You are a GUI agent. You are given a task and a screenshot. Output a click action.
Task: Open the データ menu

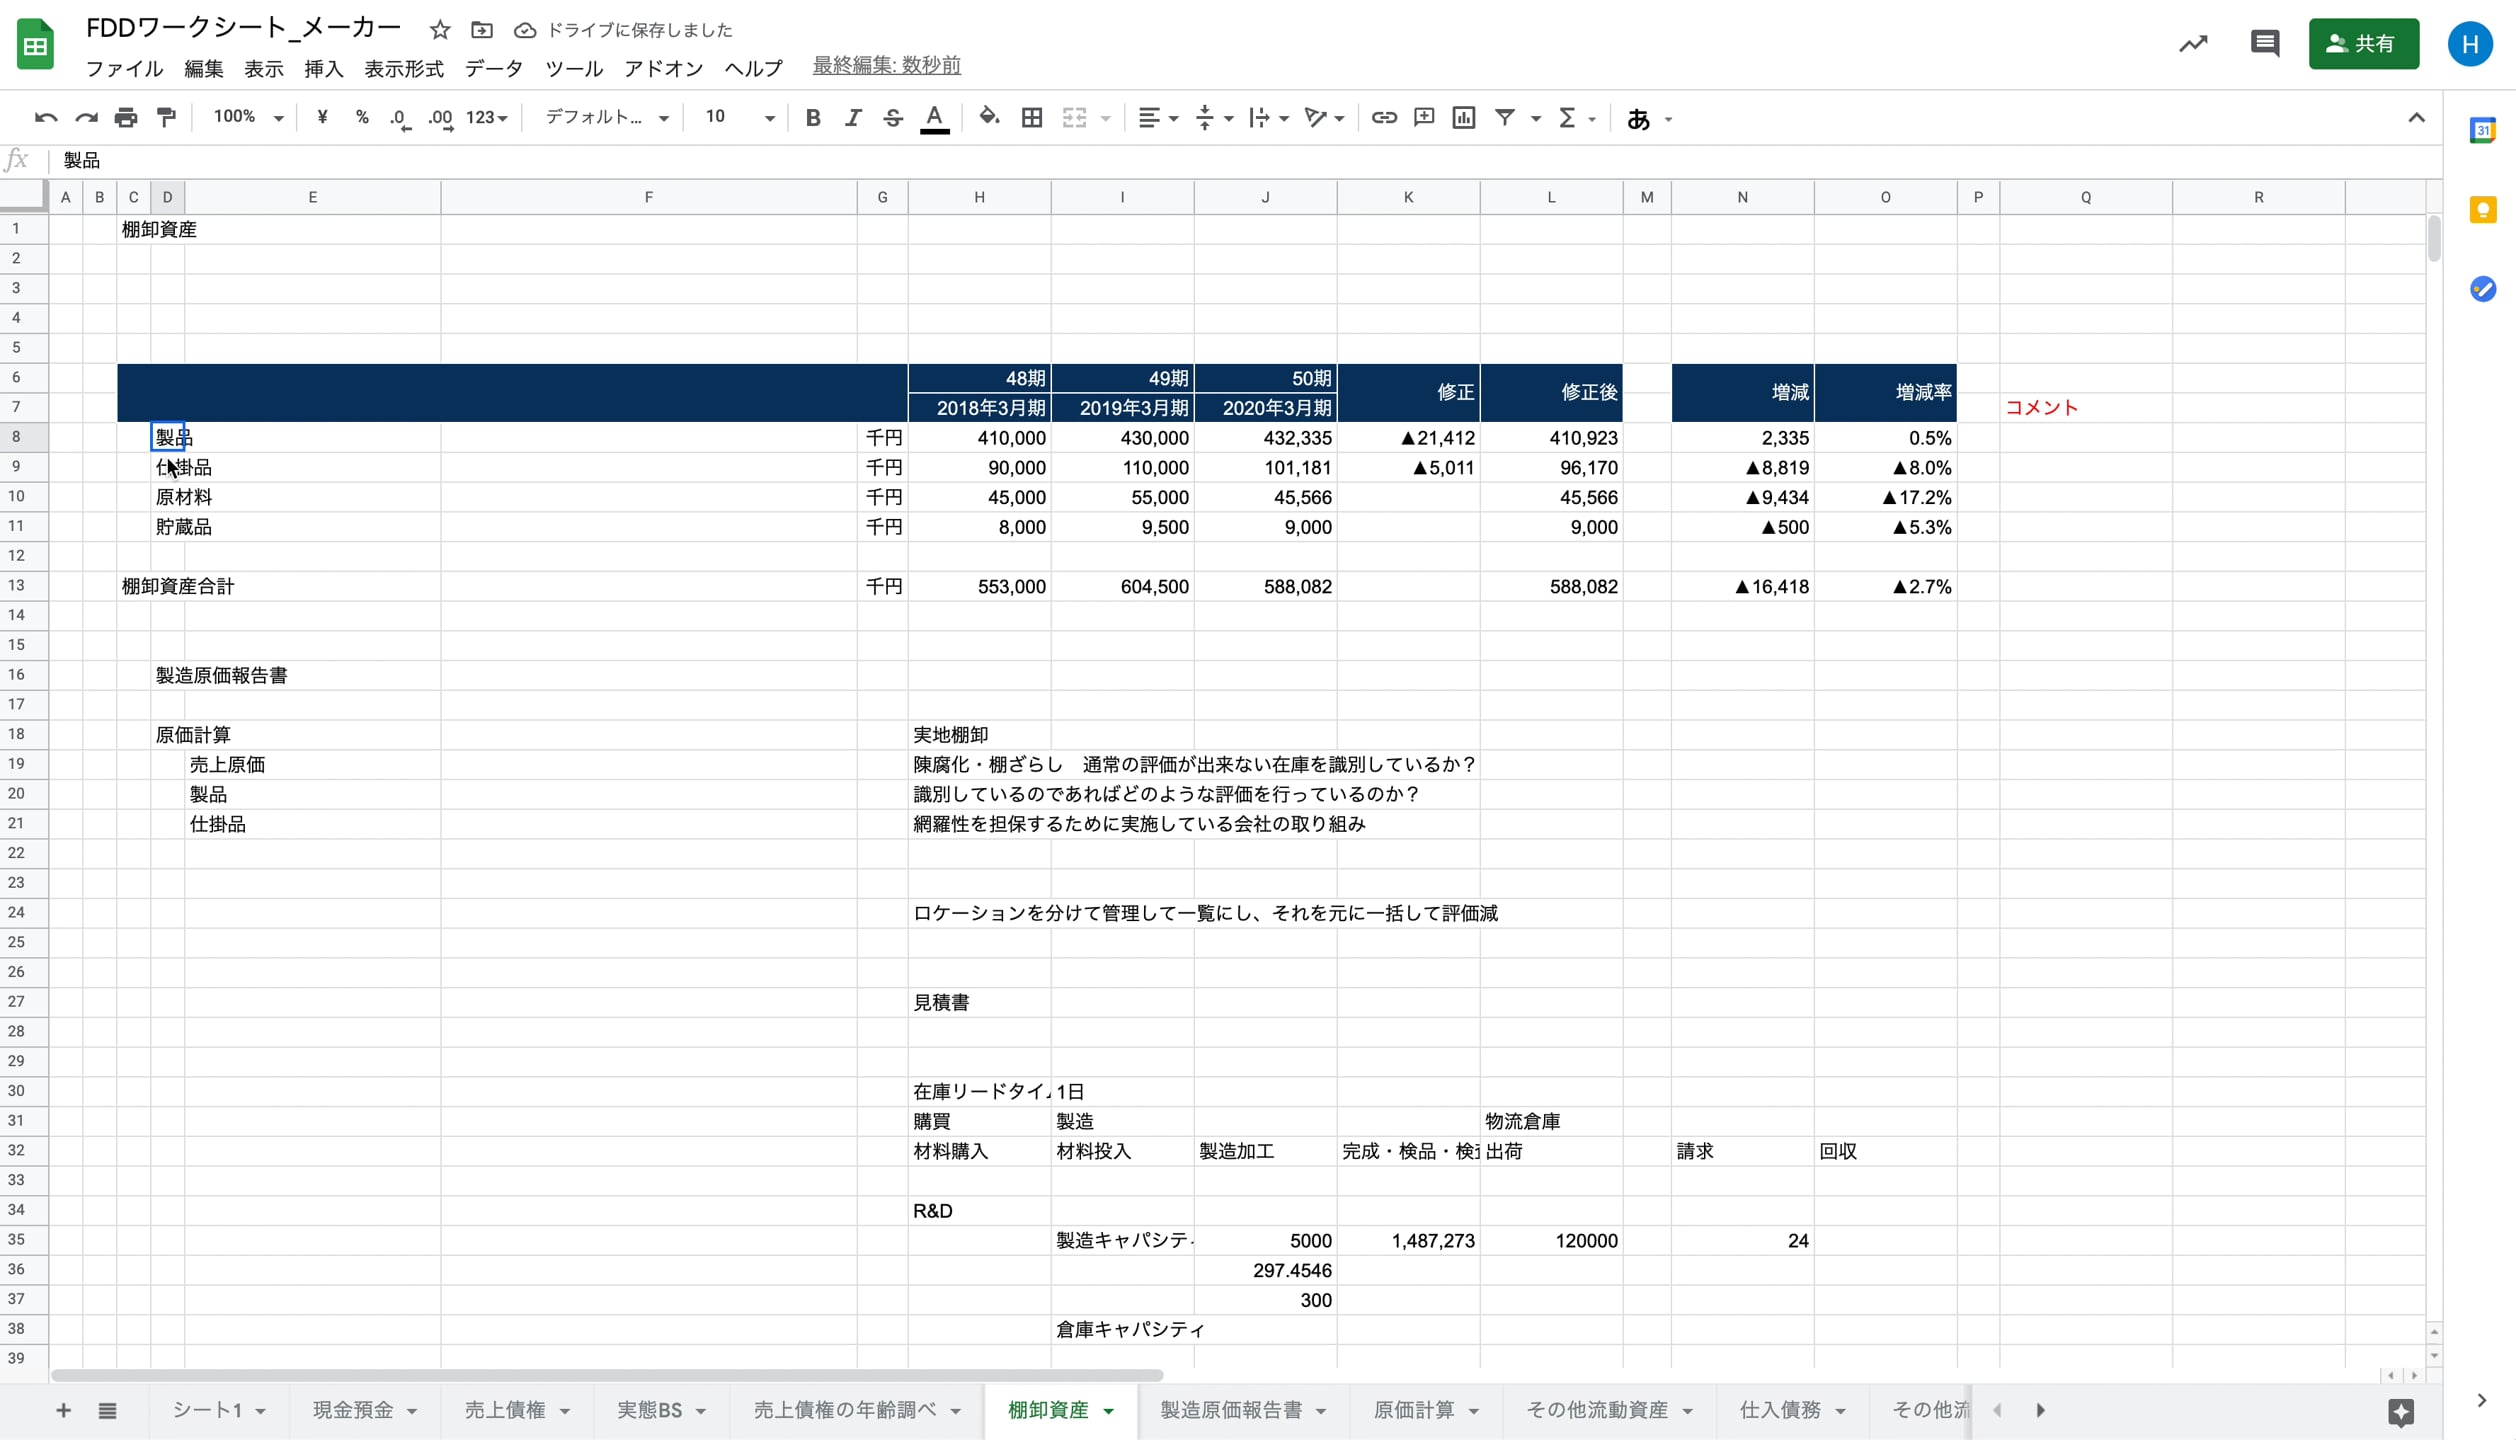[x=493, y=68]
